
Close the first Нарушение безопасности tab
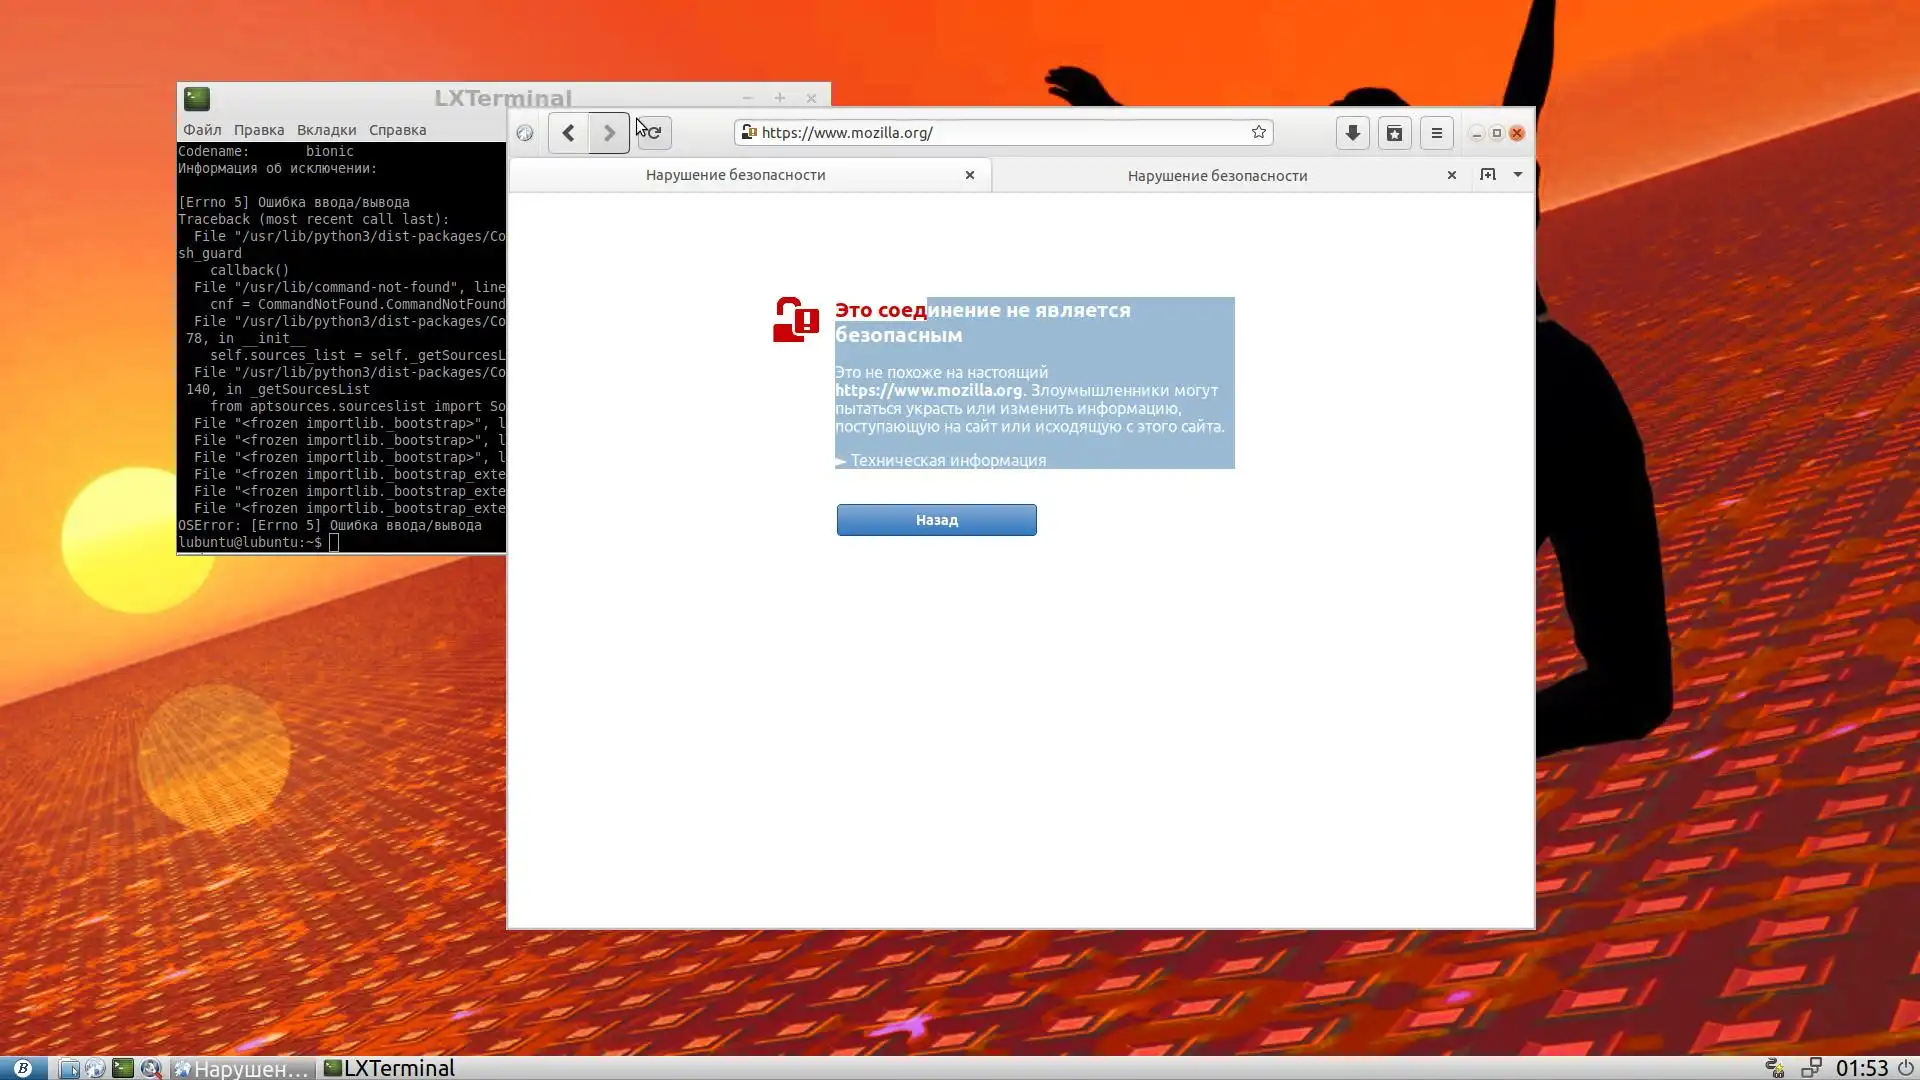[x=969, y=175]
